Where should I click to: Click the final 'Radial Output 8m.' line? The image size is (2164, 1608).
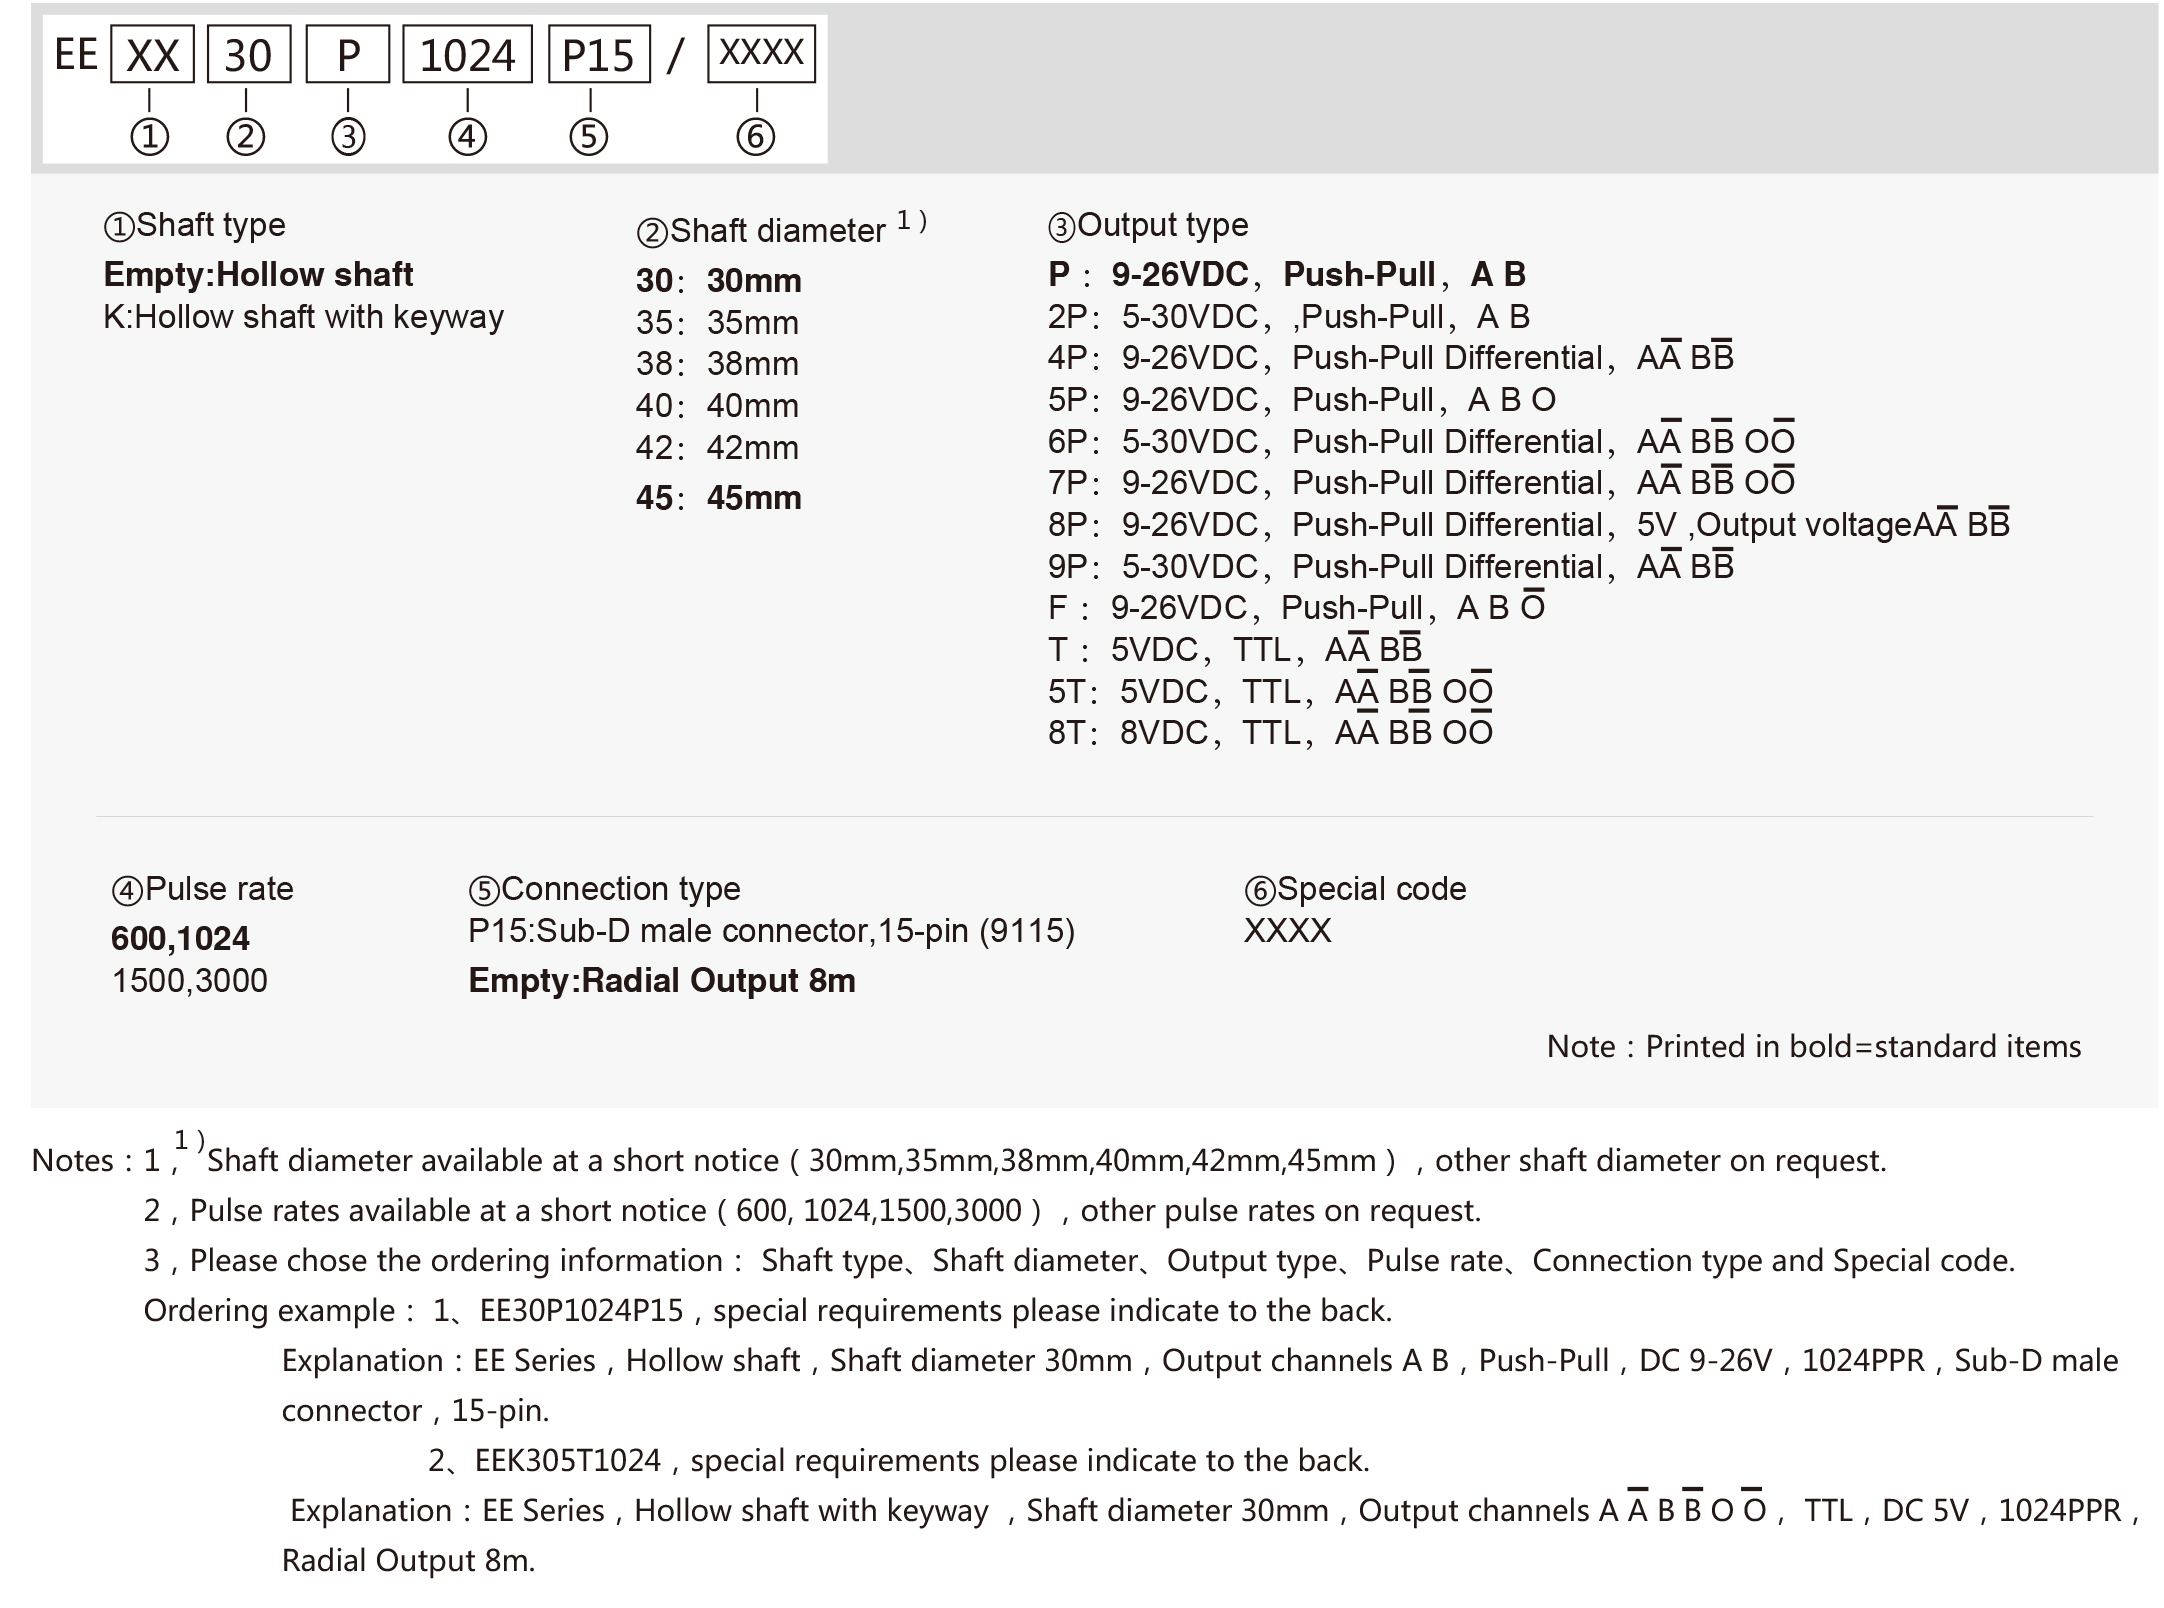[x=409, y=1561]
